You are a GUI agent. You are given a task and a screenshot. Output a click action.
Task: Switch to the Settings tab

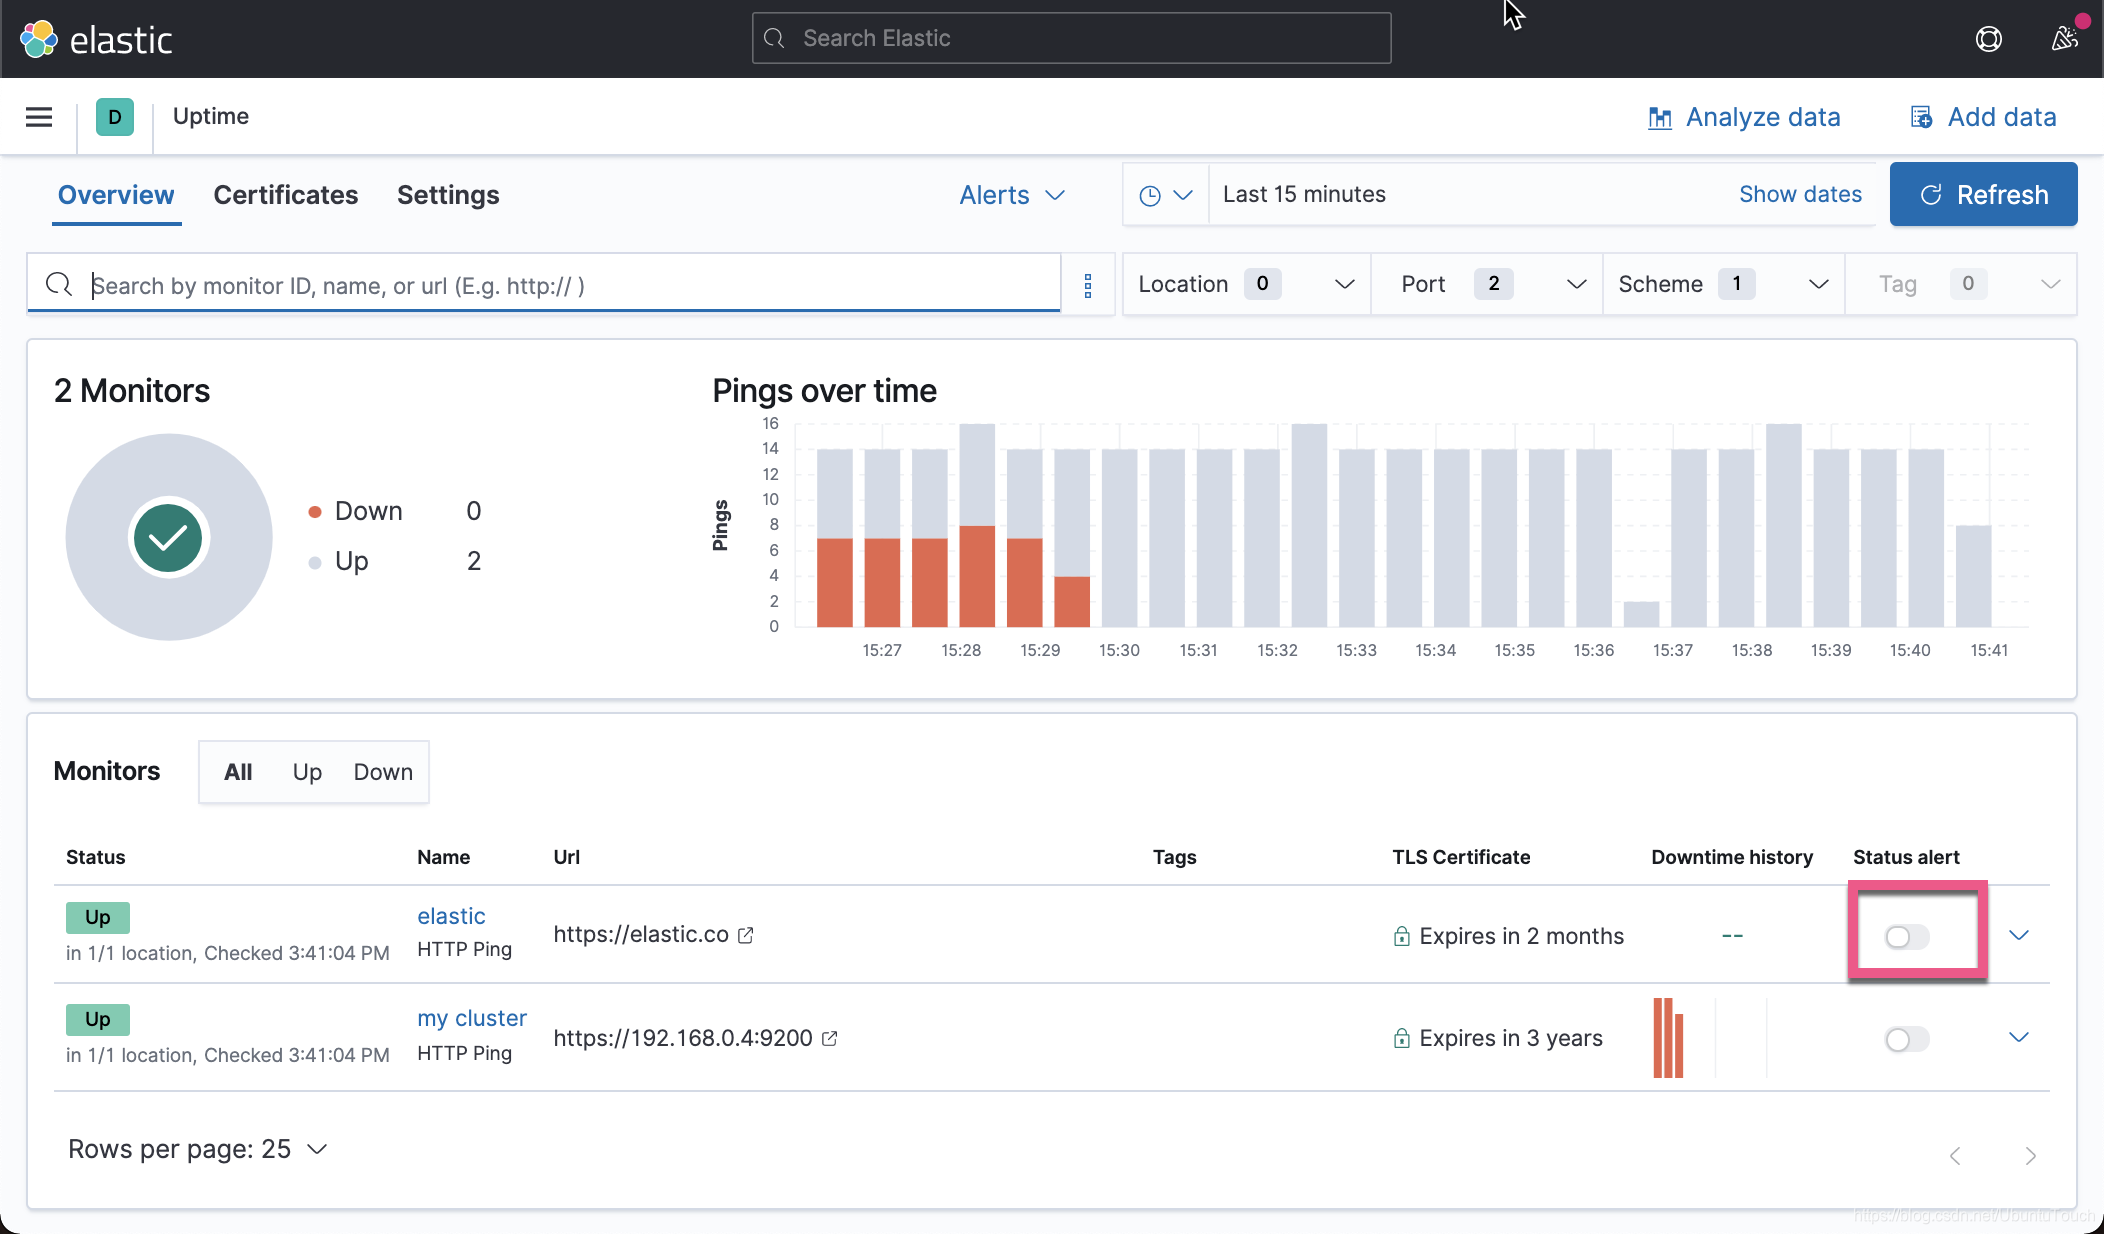pos(448,195)
